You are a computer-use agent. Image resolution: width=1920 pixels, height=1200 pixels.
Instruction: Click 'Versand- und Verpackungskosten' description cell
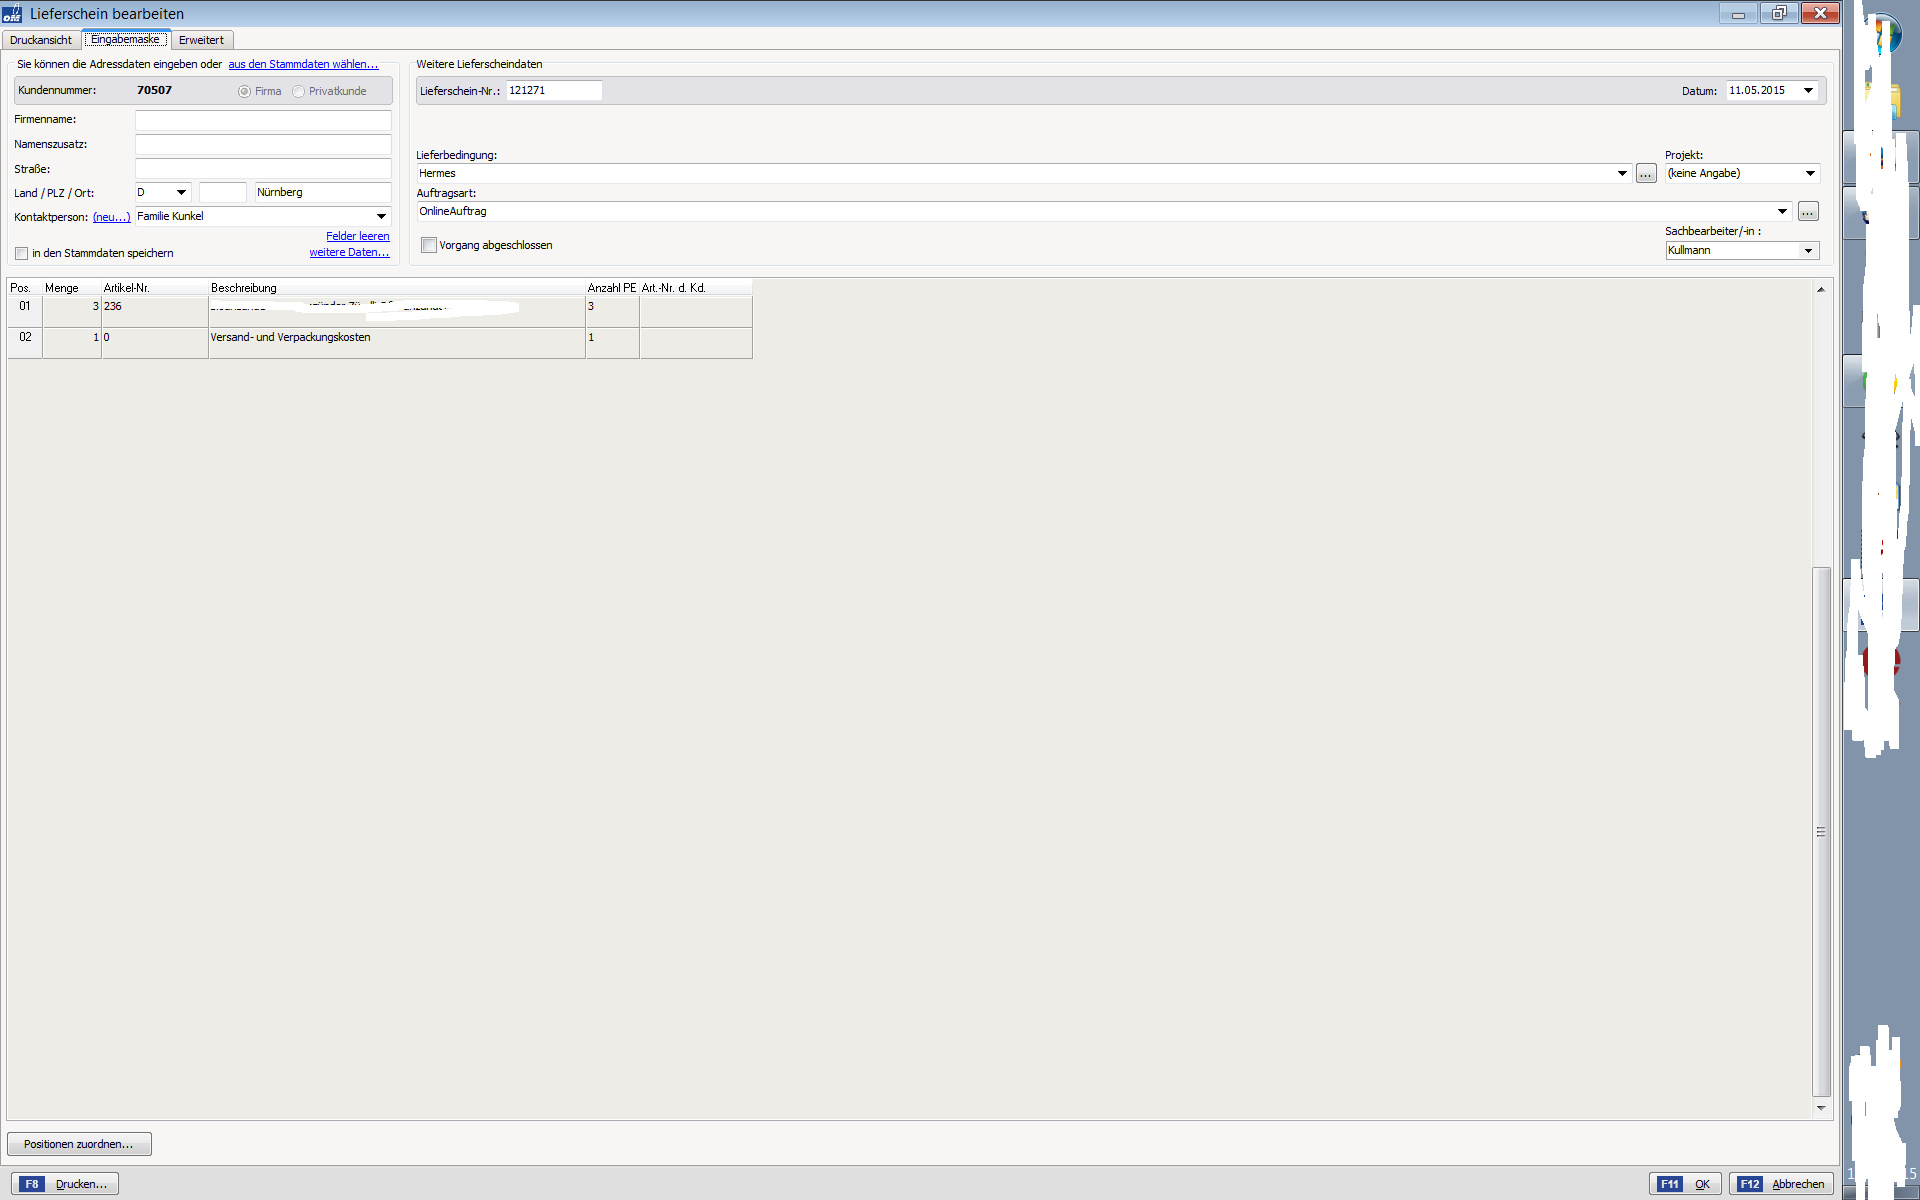[396, 342]
